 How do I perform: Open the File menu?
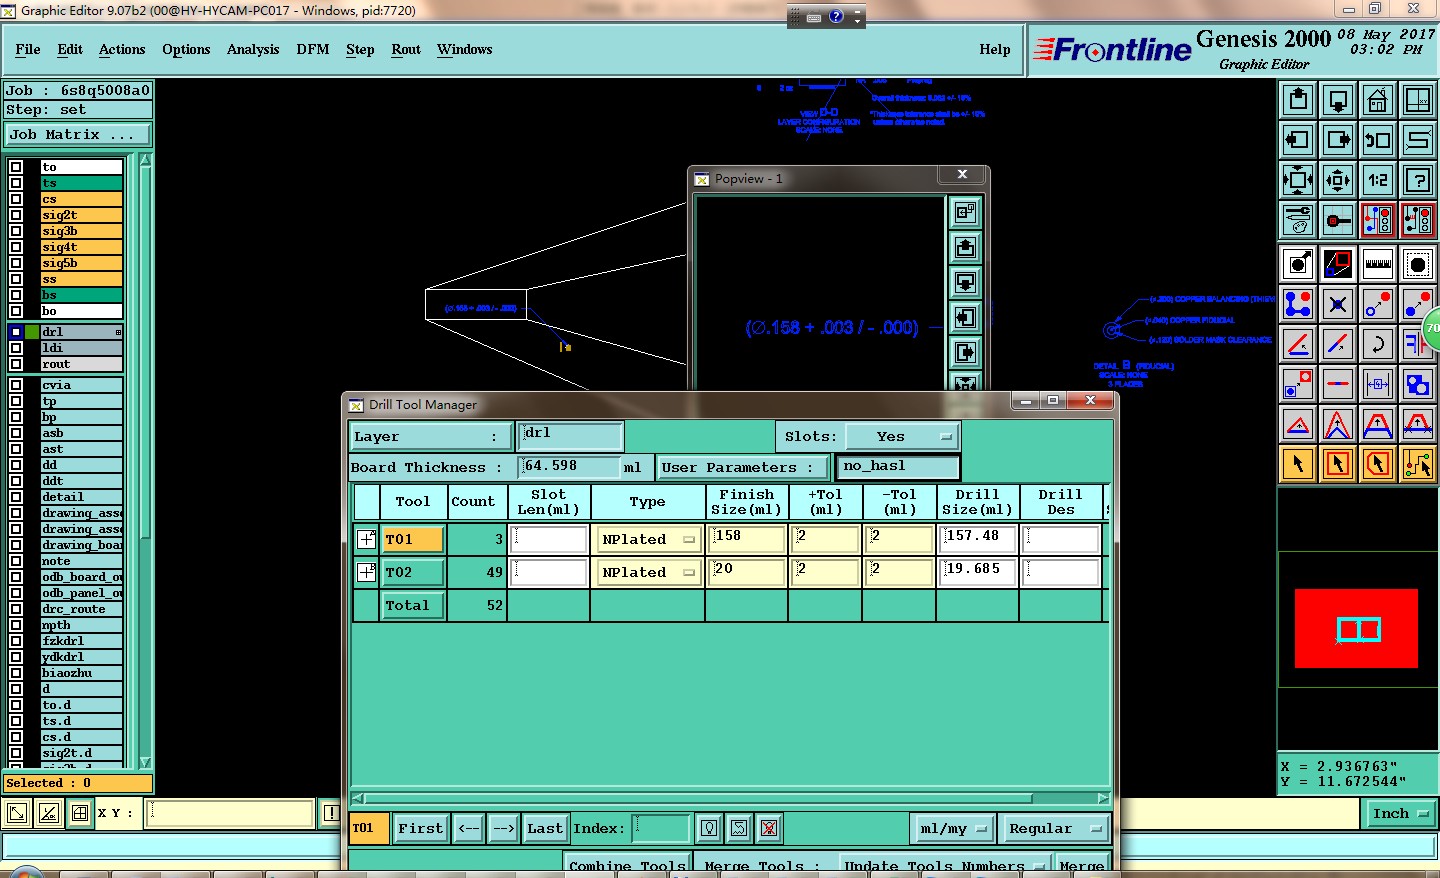pos(28,49)
